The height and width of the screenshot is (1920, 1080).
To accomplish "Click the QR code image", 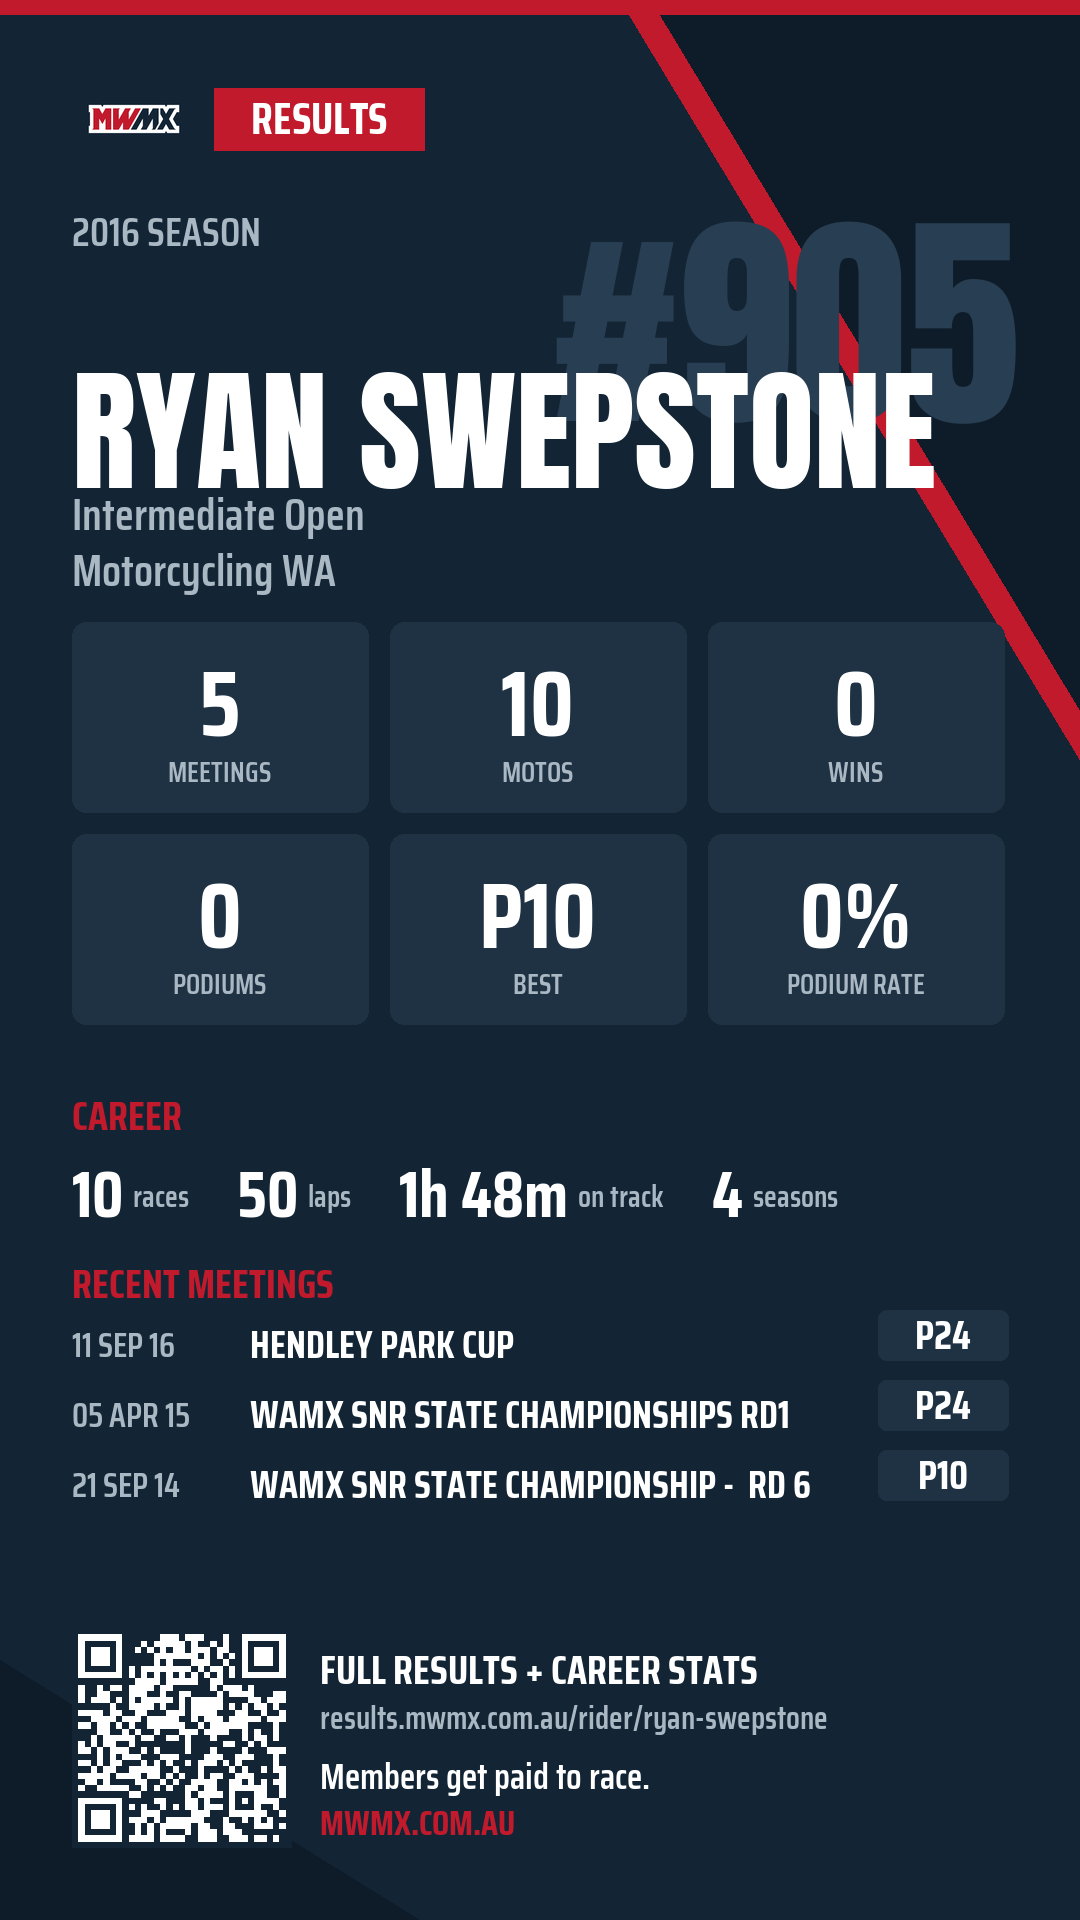I will point(182,1738).
